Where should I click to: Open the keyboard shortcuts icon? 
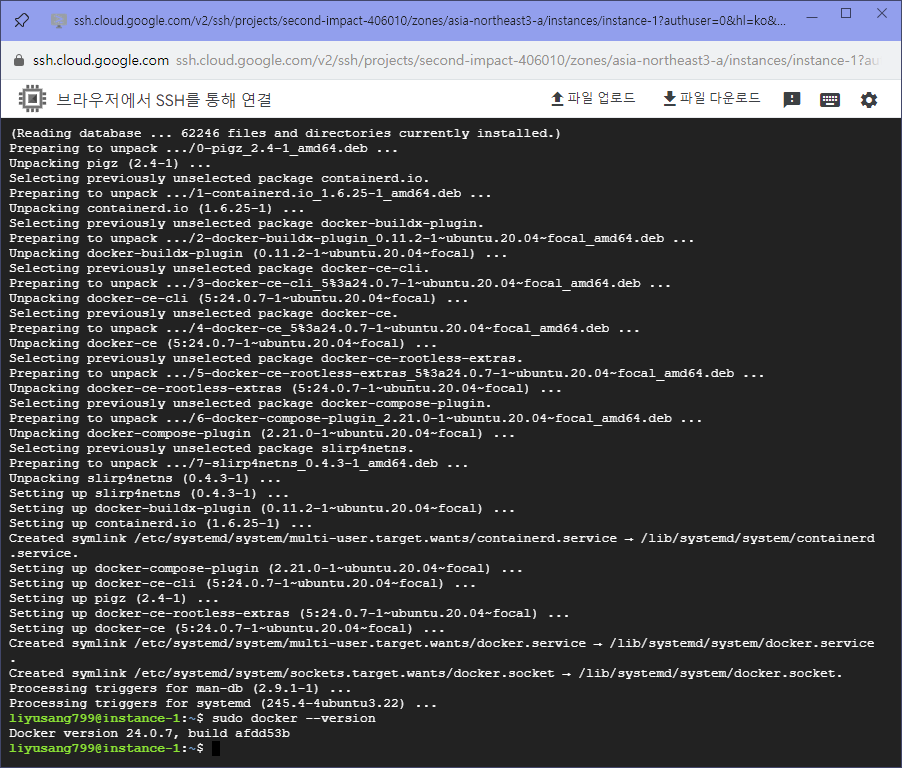click(830, 100)
